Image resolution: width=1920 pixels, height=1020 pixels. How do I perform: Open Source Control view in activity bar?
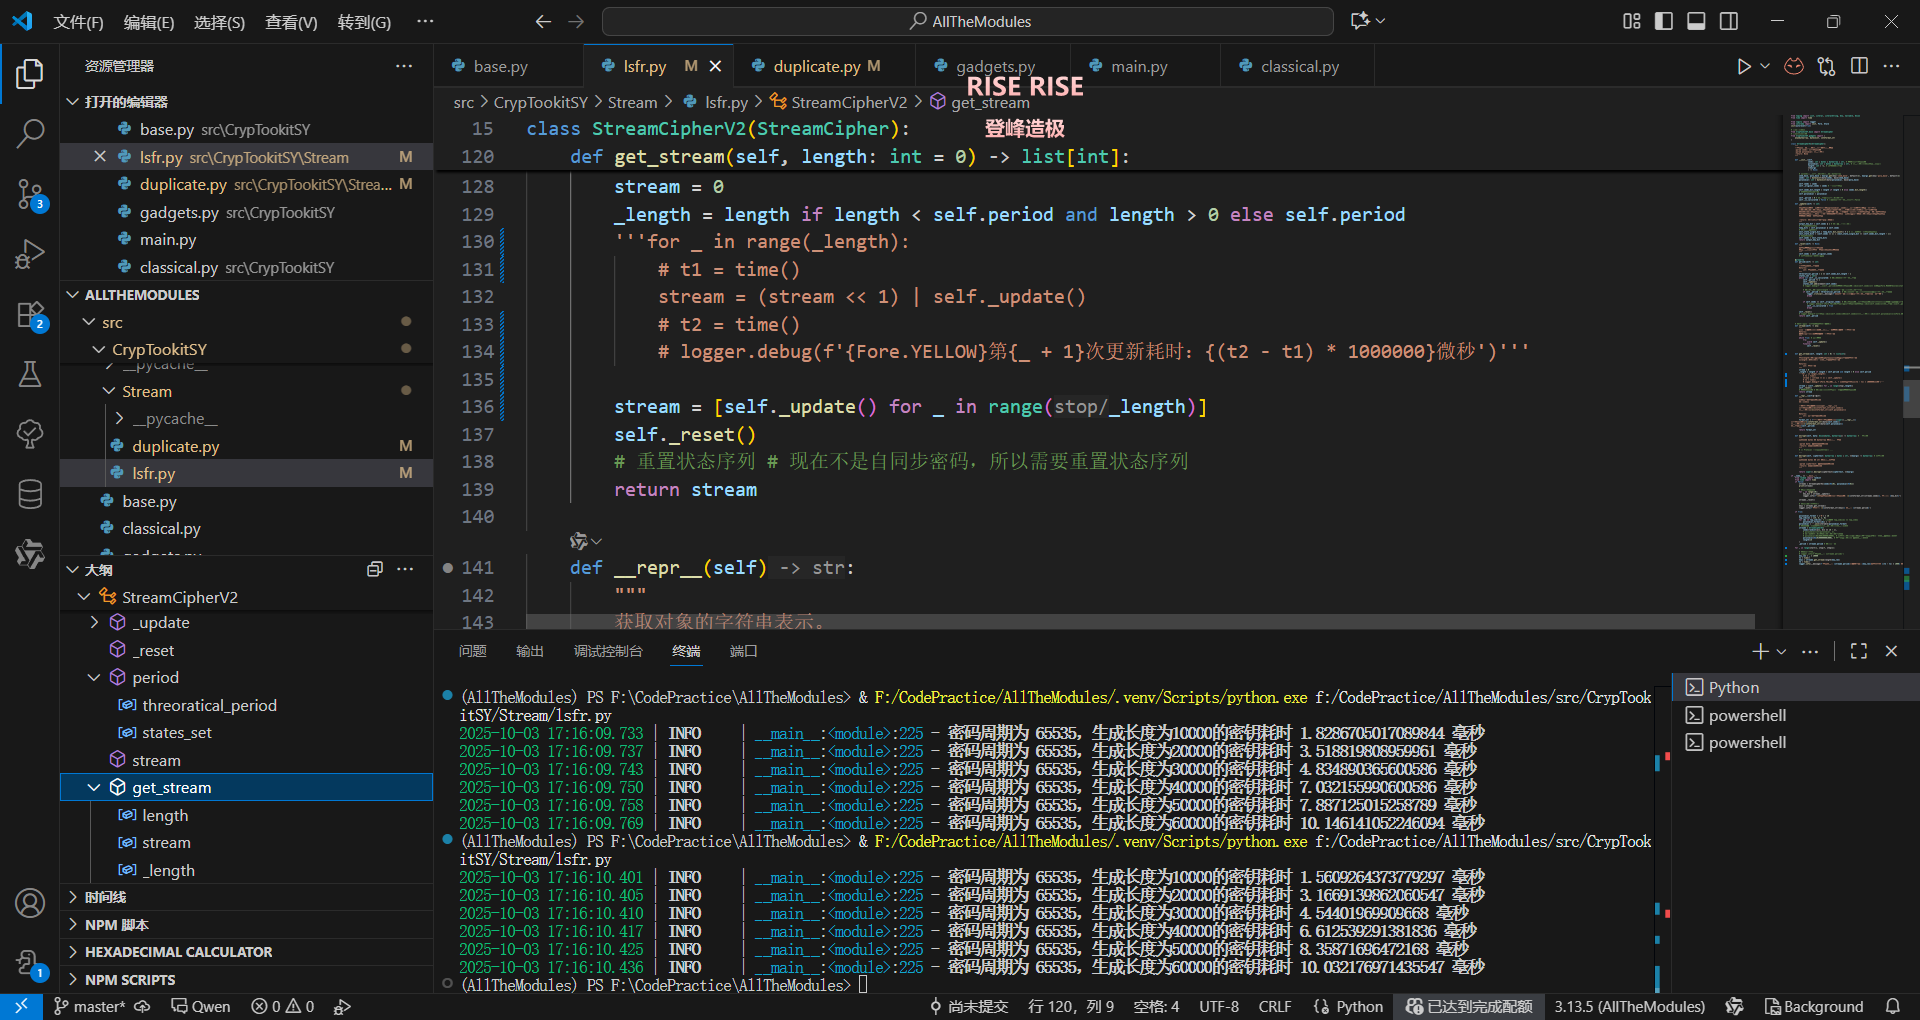tap(30, 194)
